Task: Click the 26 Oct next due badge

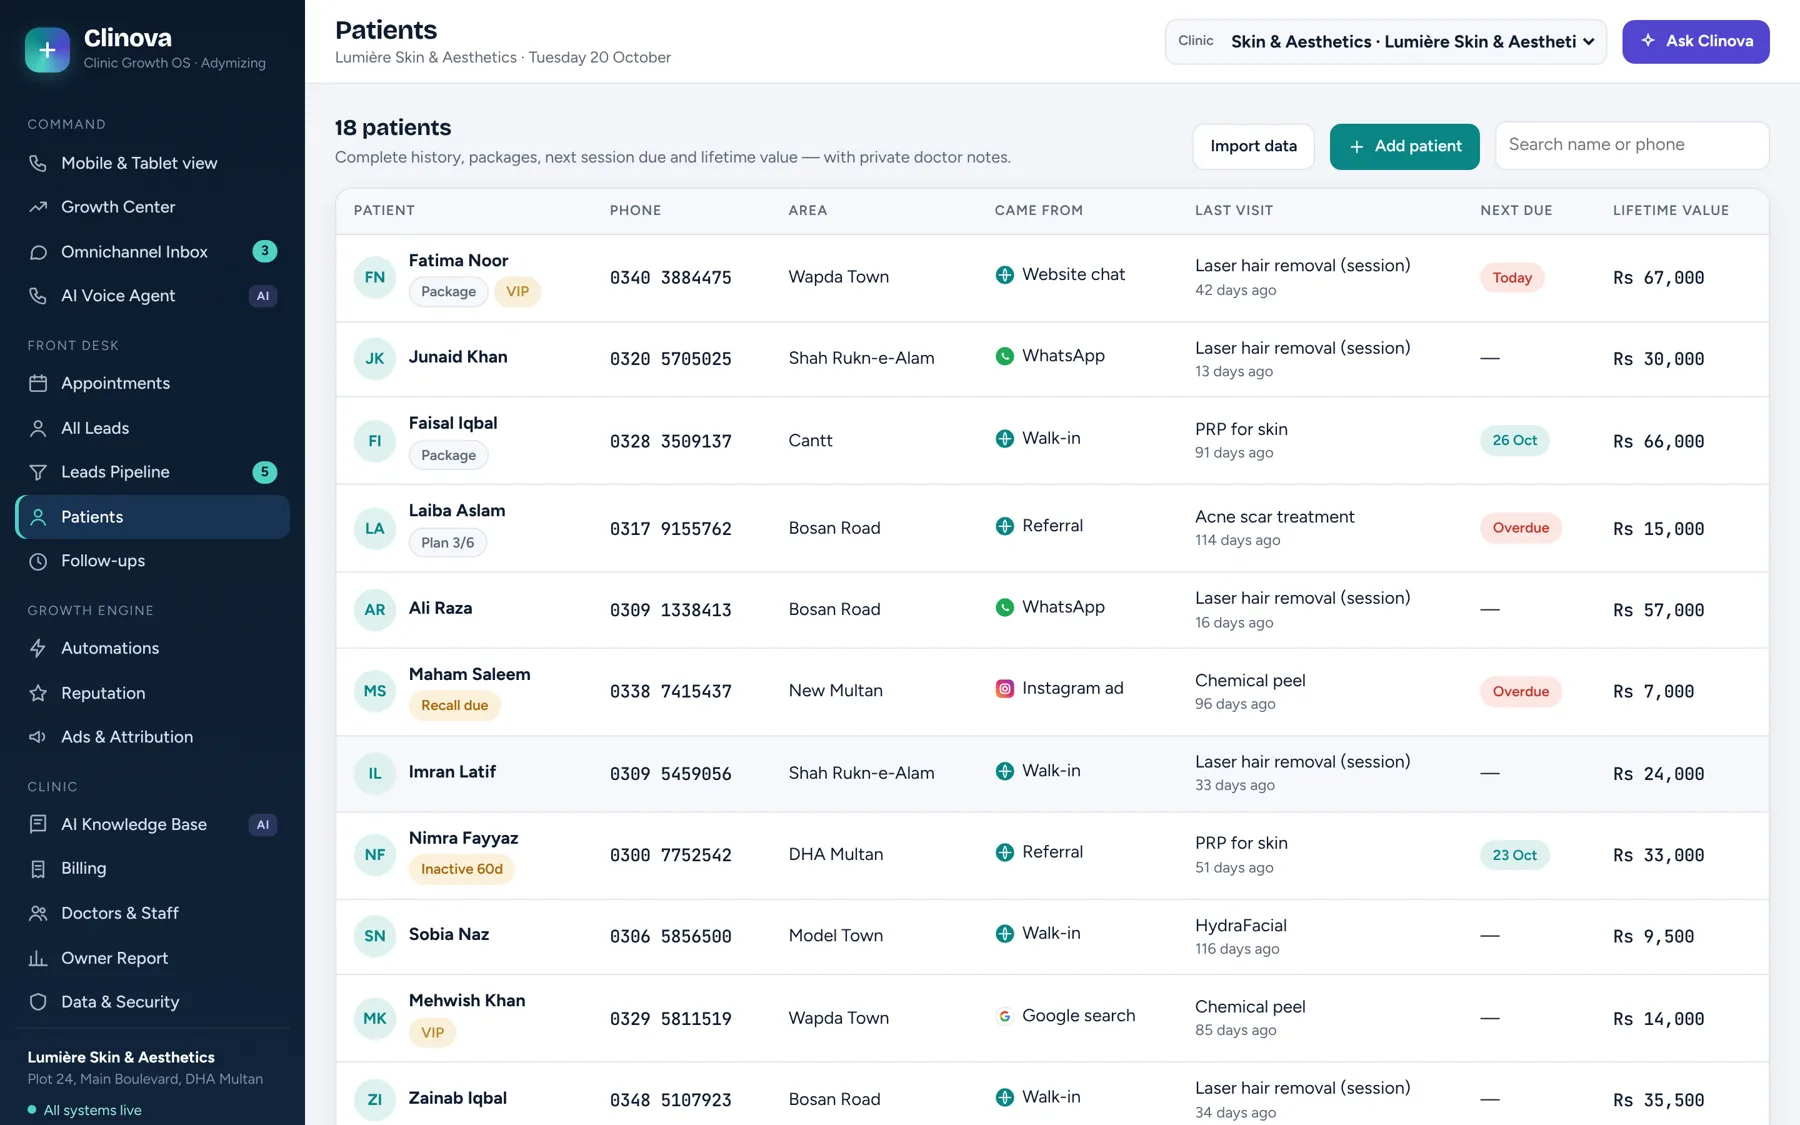Action: tap(1514, 441)
